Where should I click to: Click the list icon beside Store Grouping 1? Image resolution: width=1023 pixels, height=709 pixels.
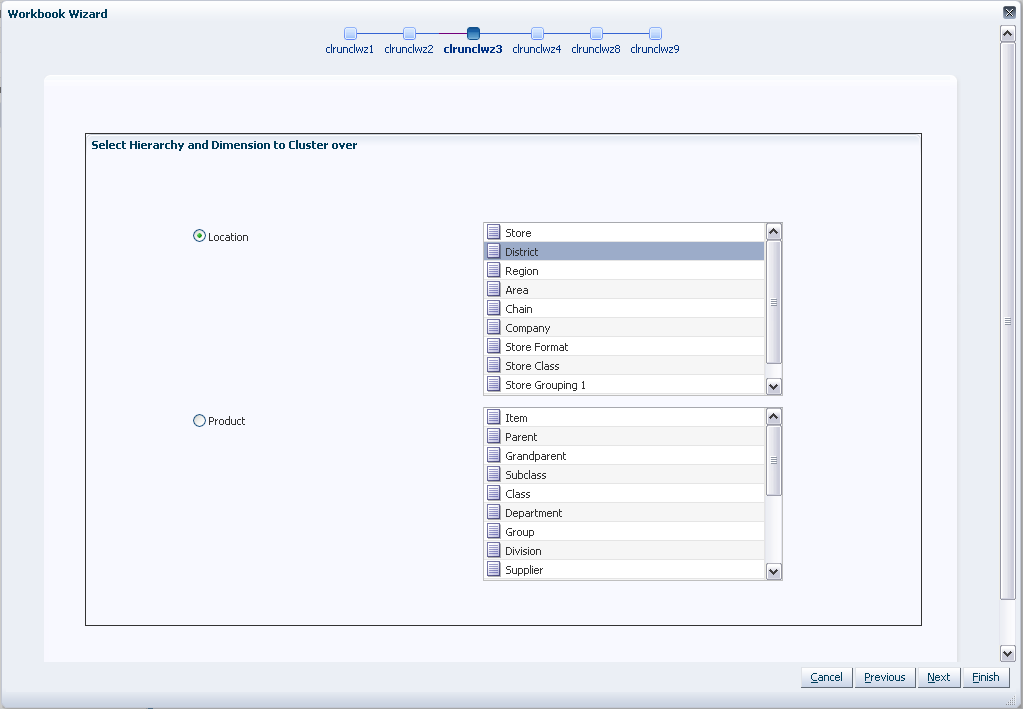point(494,384)
